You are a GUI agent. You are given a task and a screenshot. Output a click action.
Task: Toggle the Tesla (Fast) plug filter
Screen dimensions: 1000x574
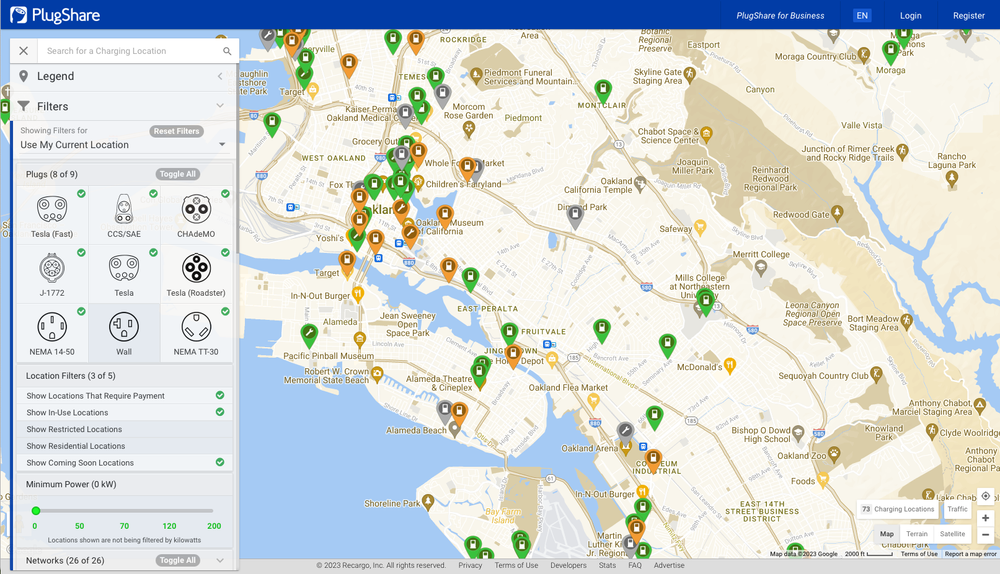52,215
